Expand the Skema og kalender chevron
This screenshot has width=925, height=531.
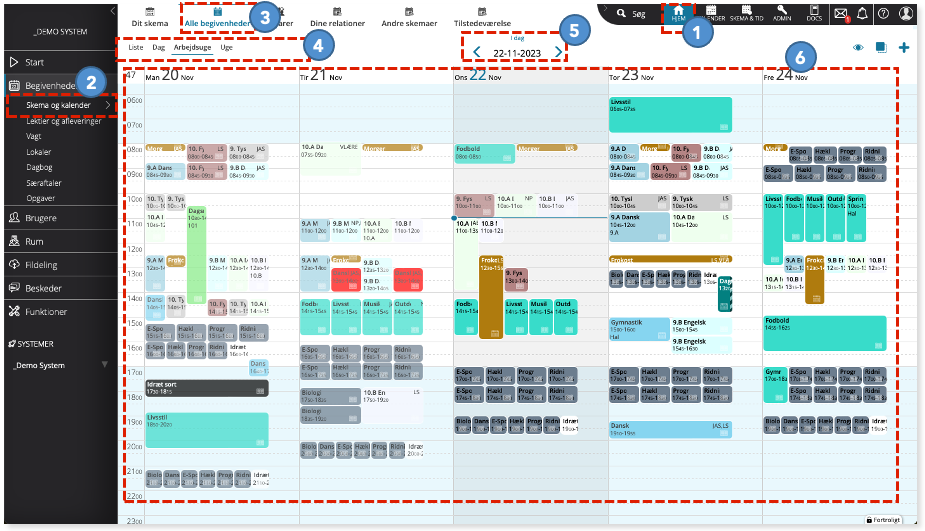[107, 105]
